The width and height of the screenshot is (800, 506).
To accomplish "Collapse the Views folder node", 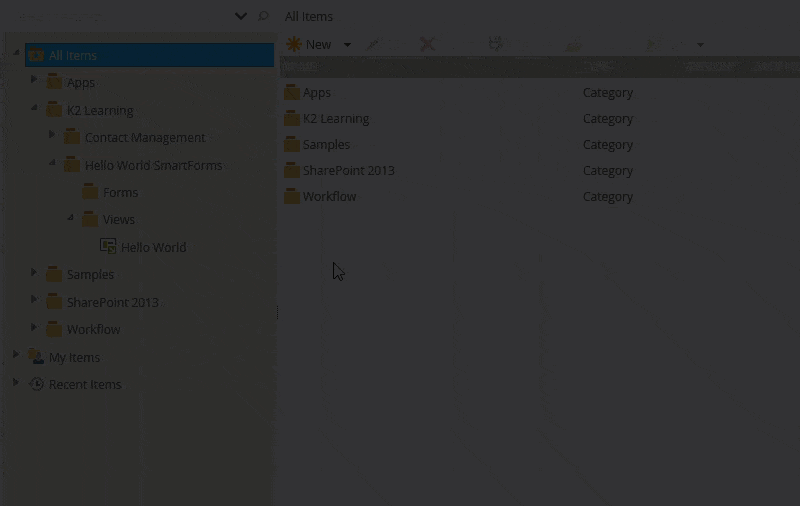I will tap(70, 217).
